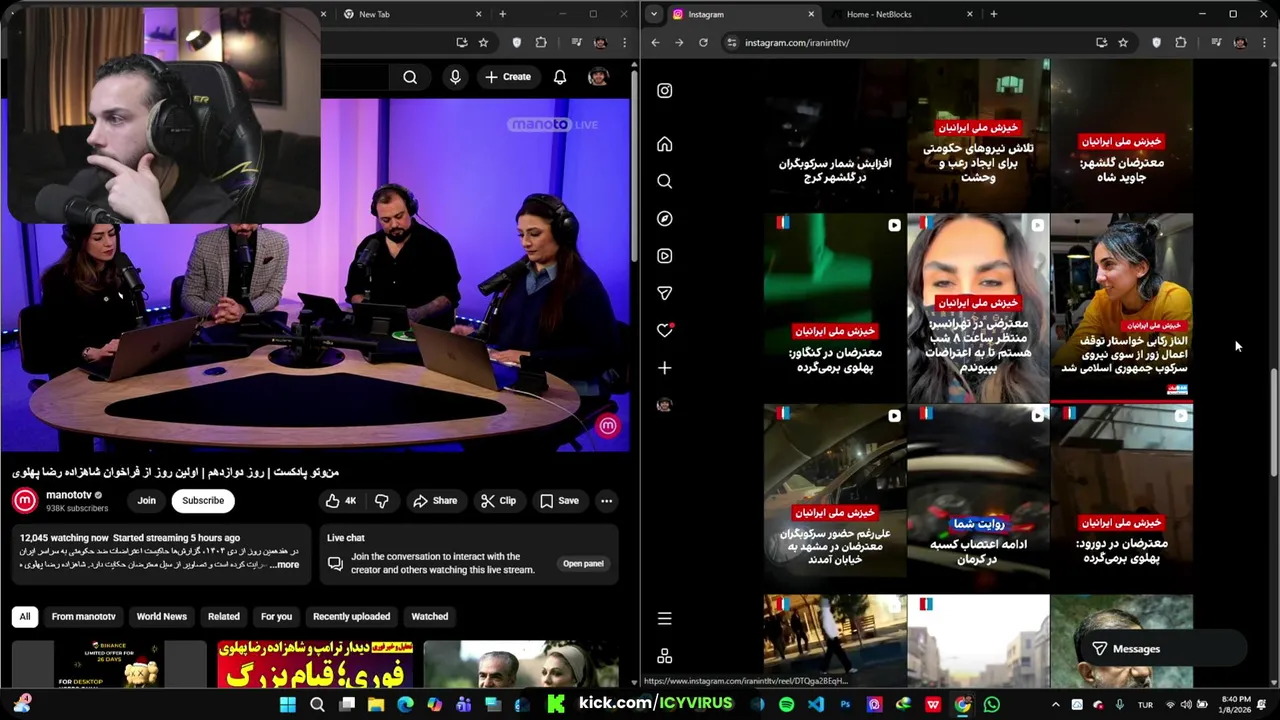Open extensions puzzle icon in YouTube window
Screen dimensions: 1280x720
click(541, 43)
